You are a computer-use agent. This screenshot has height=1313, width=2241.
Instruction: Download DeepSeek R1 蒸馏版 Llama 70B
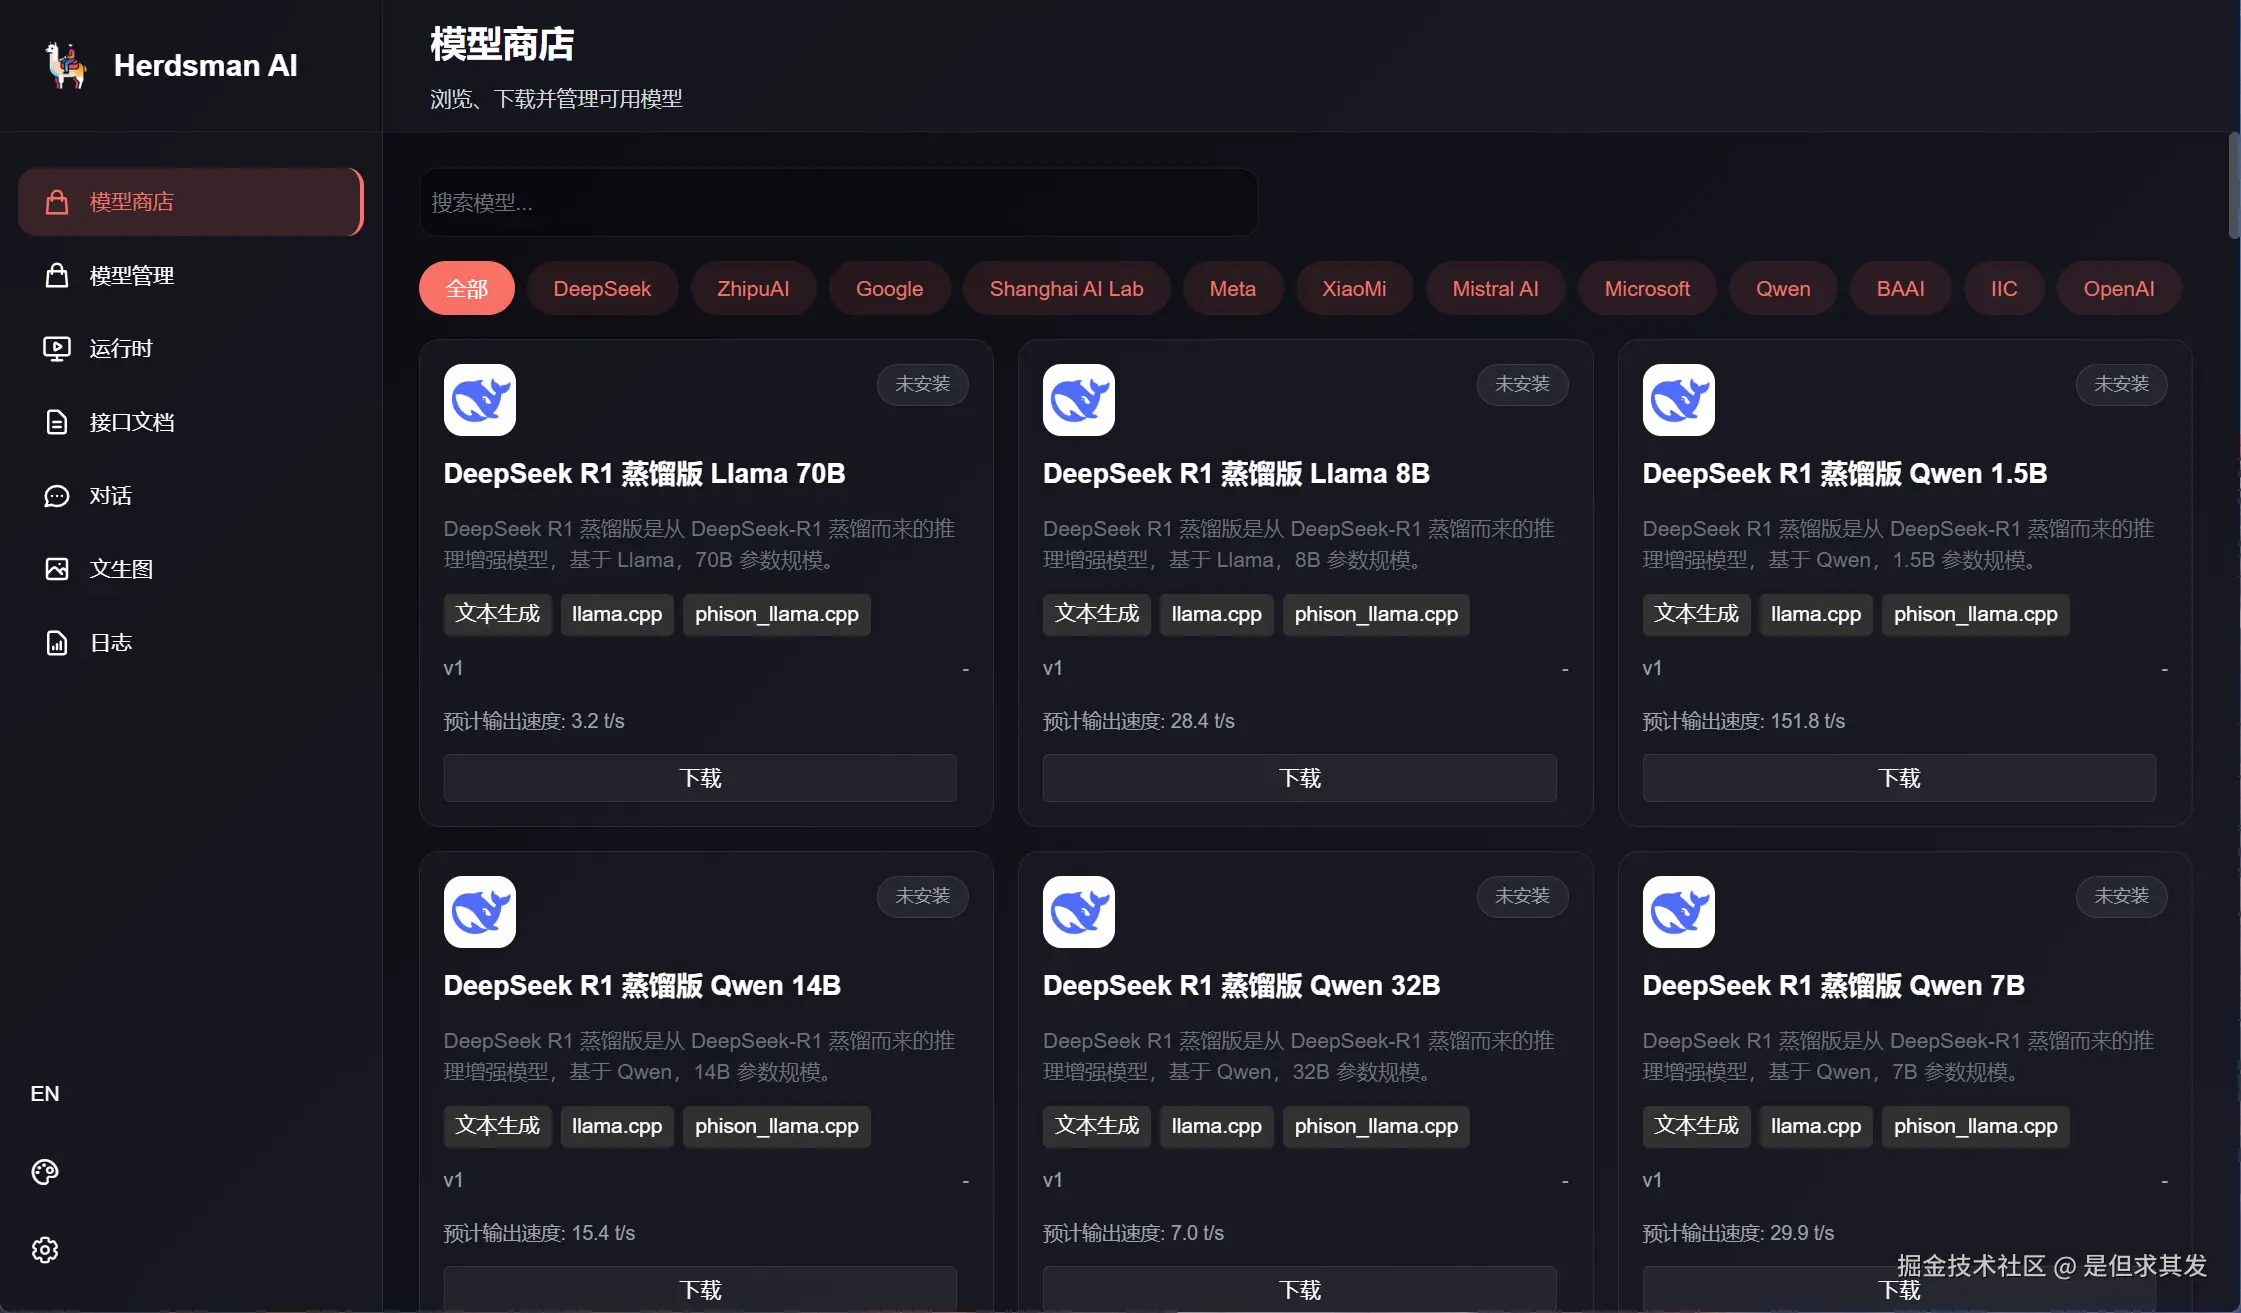point(700,777)
